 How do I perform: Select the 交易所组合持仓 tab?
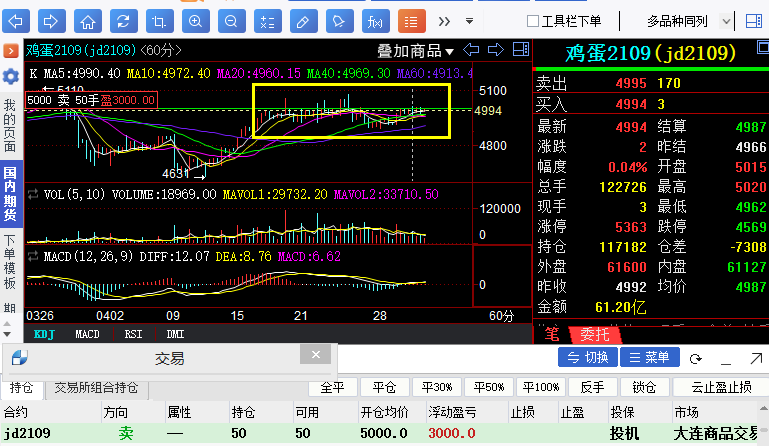(97, 388)
